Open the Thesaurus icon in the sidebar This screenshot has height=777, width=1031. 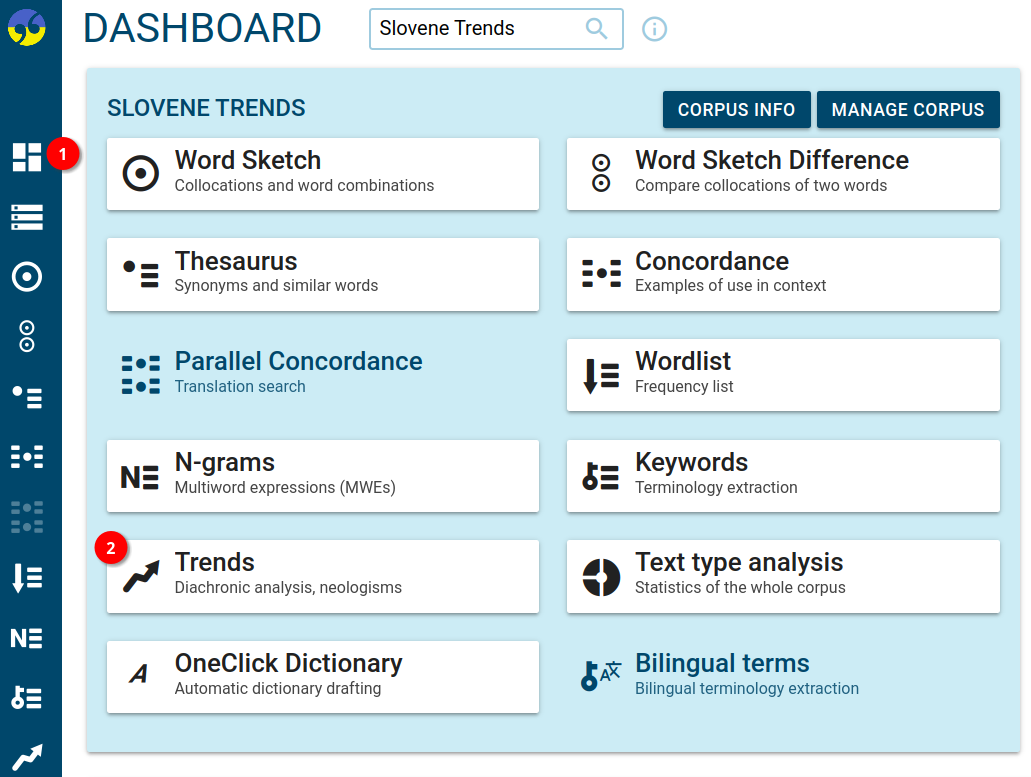point(28,397)
